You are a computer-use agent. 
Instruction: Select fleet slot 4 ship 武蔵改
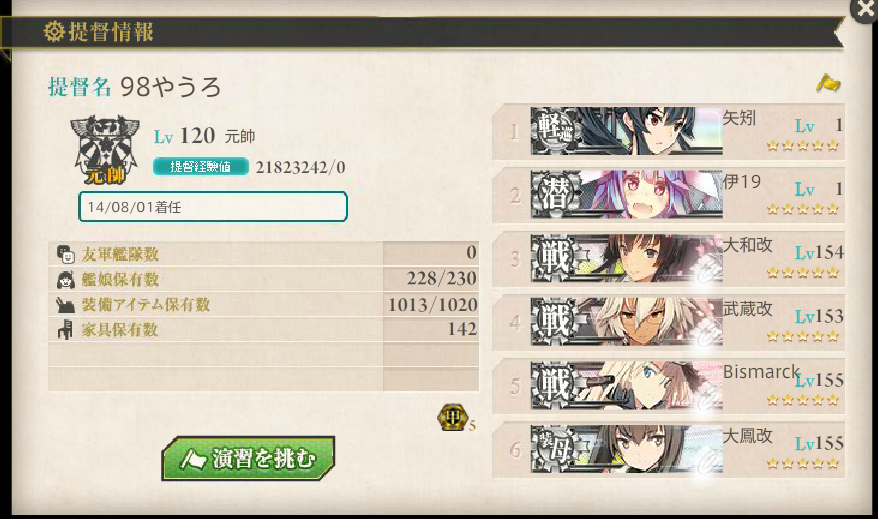[668, 322]
